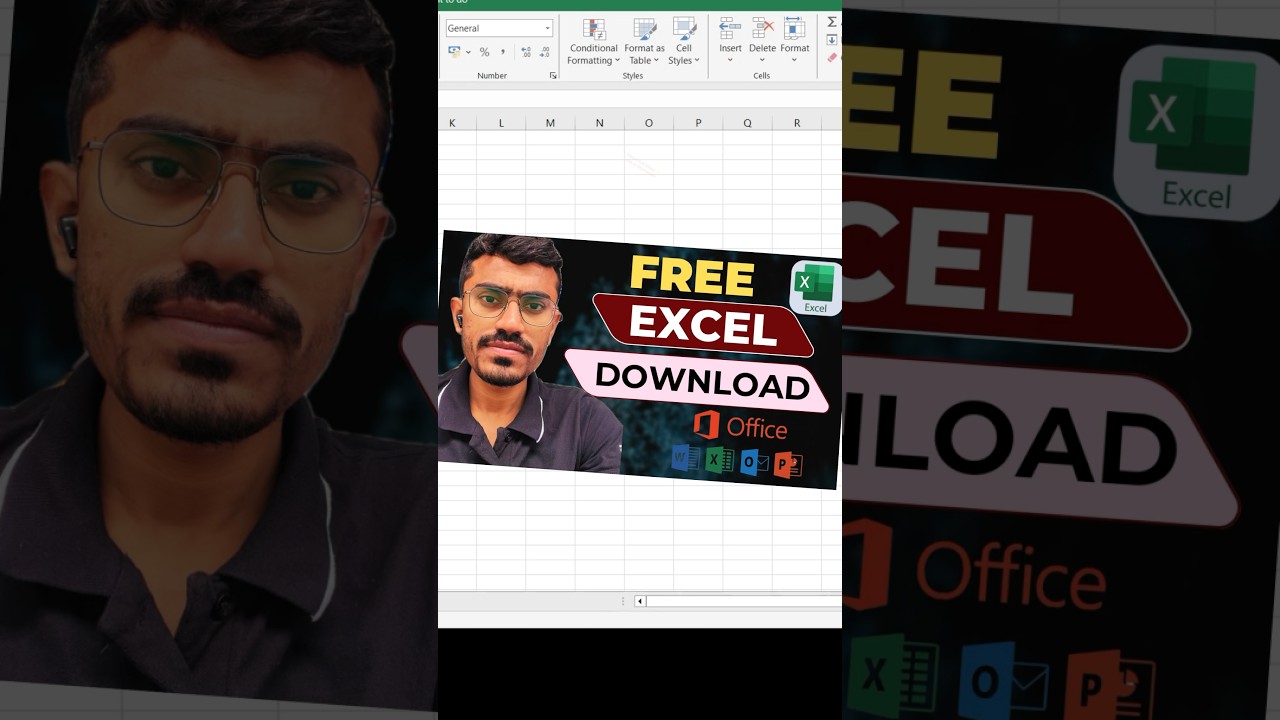The height and width of the screenshot is (720, 1280).
Task: Expand the accounting format options arrow
Action: point(468,52)
